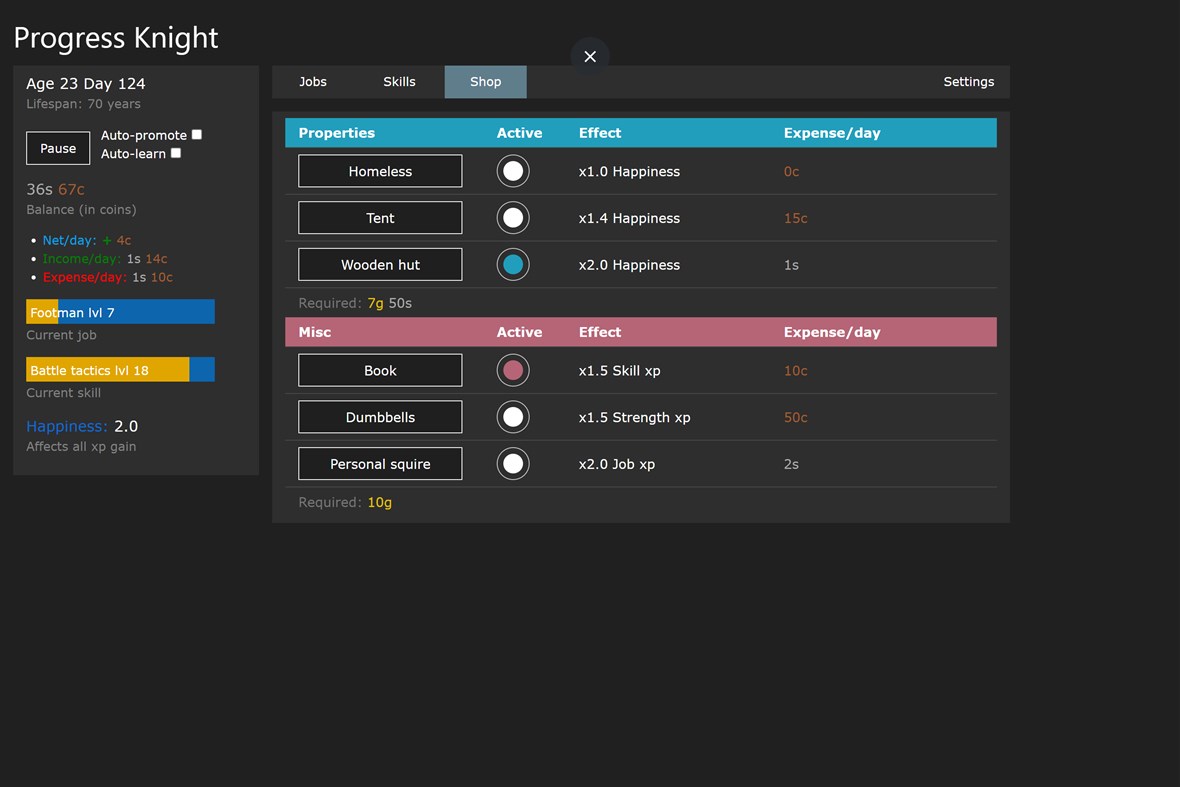1180x787 pixels.
Task: Enable the Auto-promote checkbox
Action: pos(196,134)
